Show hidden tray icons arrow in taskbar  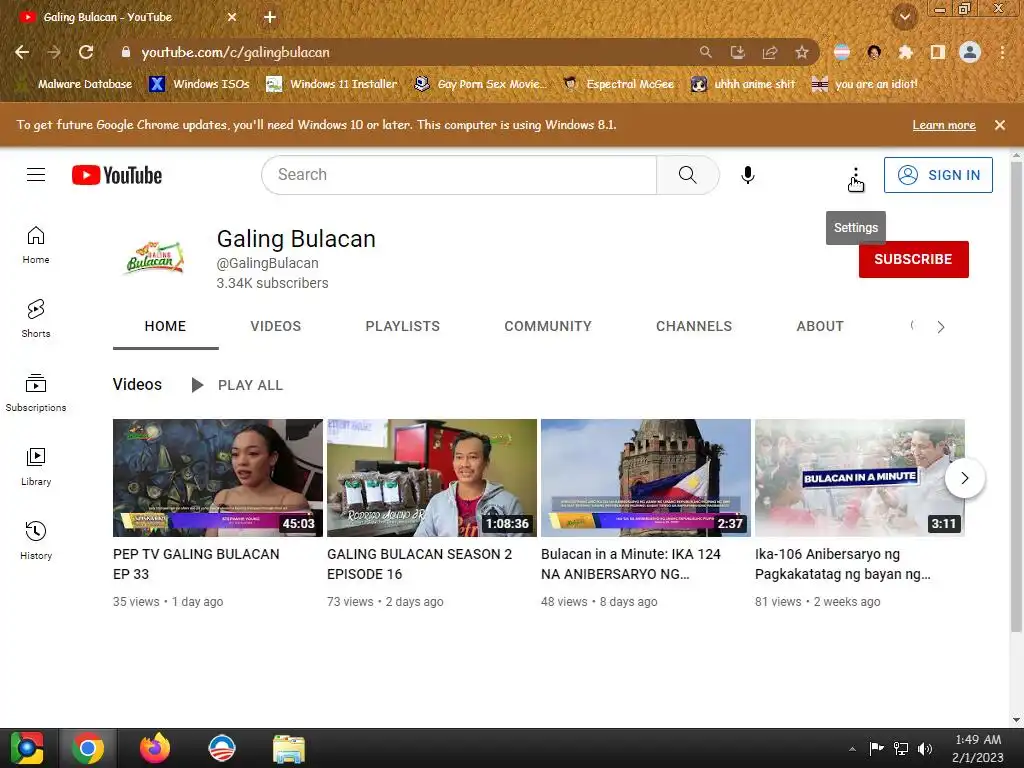(852, 749)
